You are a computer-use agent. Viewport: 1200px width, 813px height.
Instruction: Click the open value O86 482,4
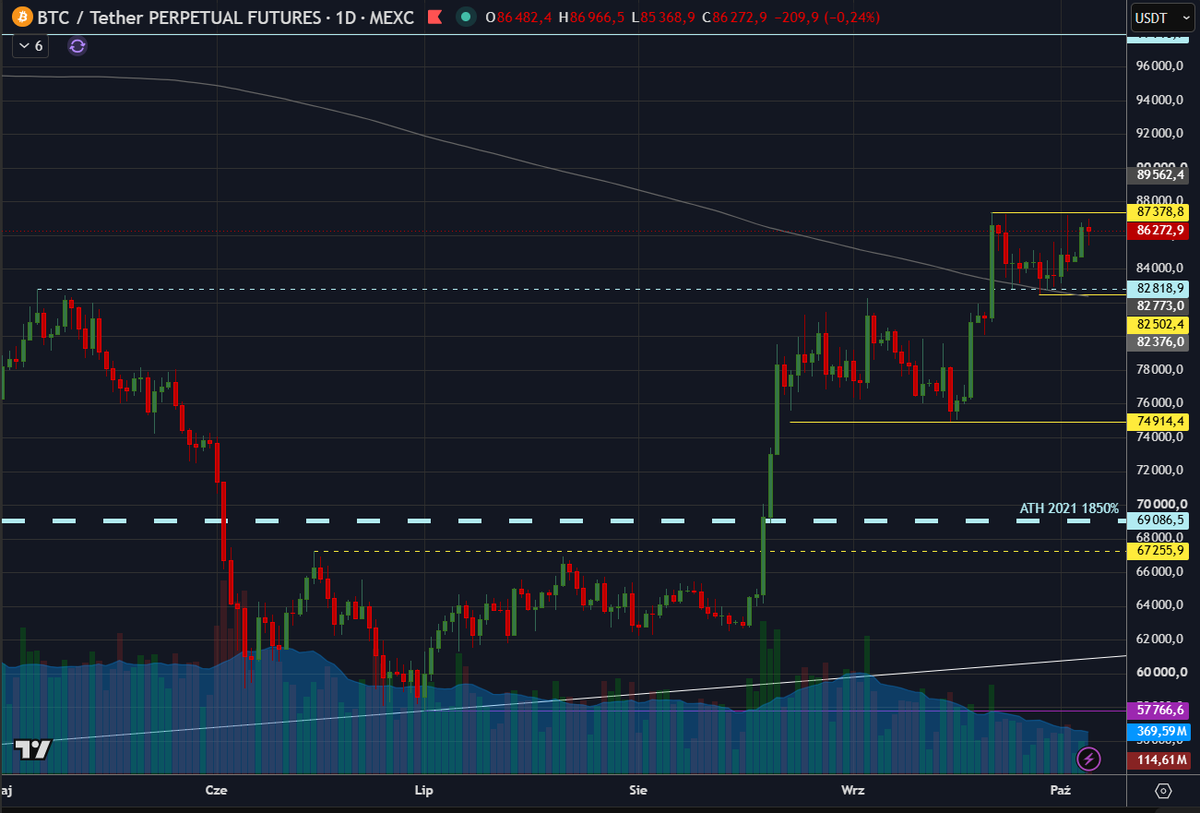click(518, 17)
